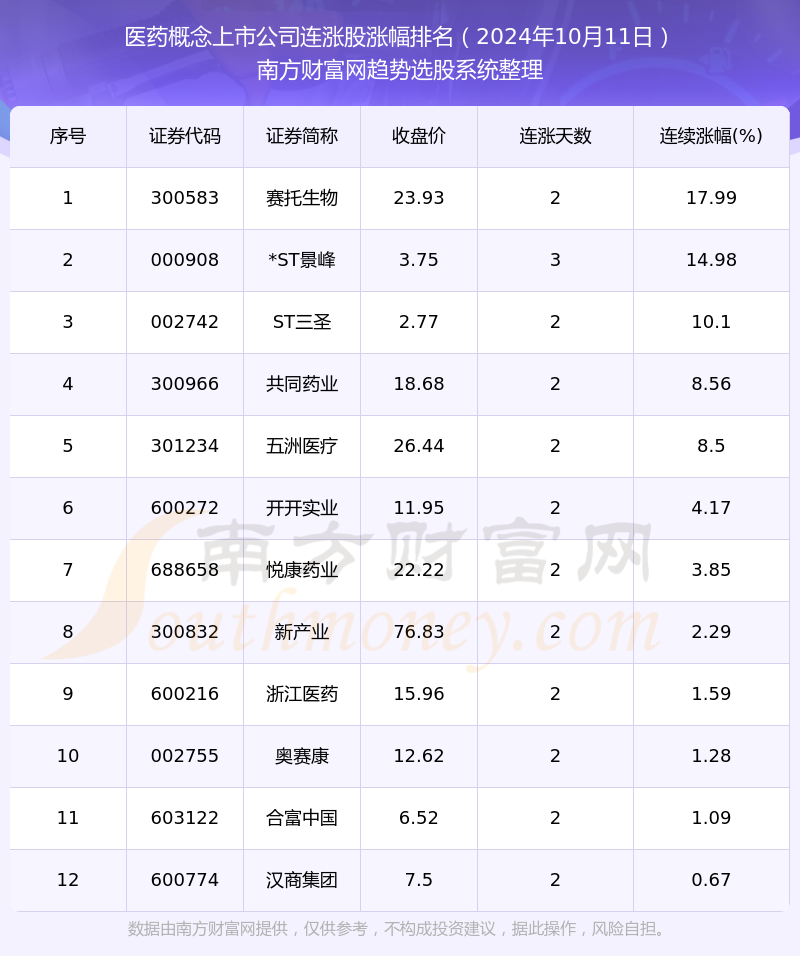Click the 2.29 gain value
Screen dimensions: 800x956
point(711,632)
